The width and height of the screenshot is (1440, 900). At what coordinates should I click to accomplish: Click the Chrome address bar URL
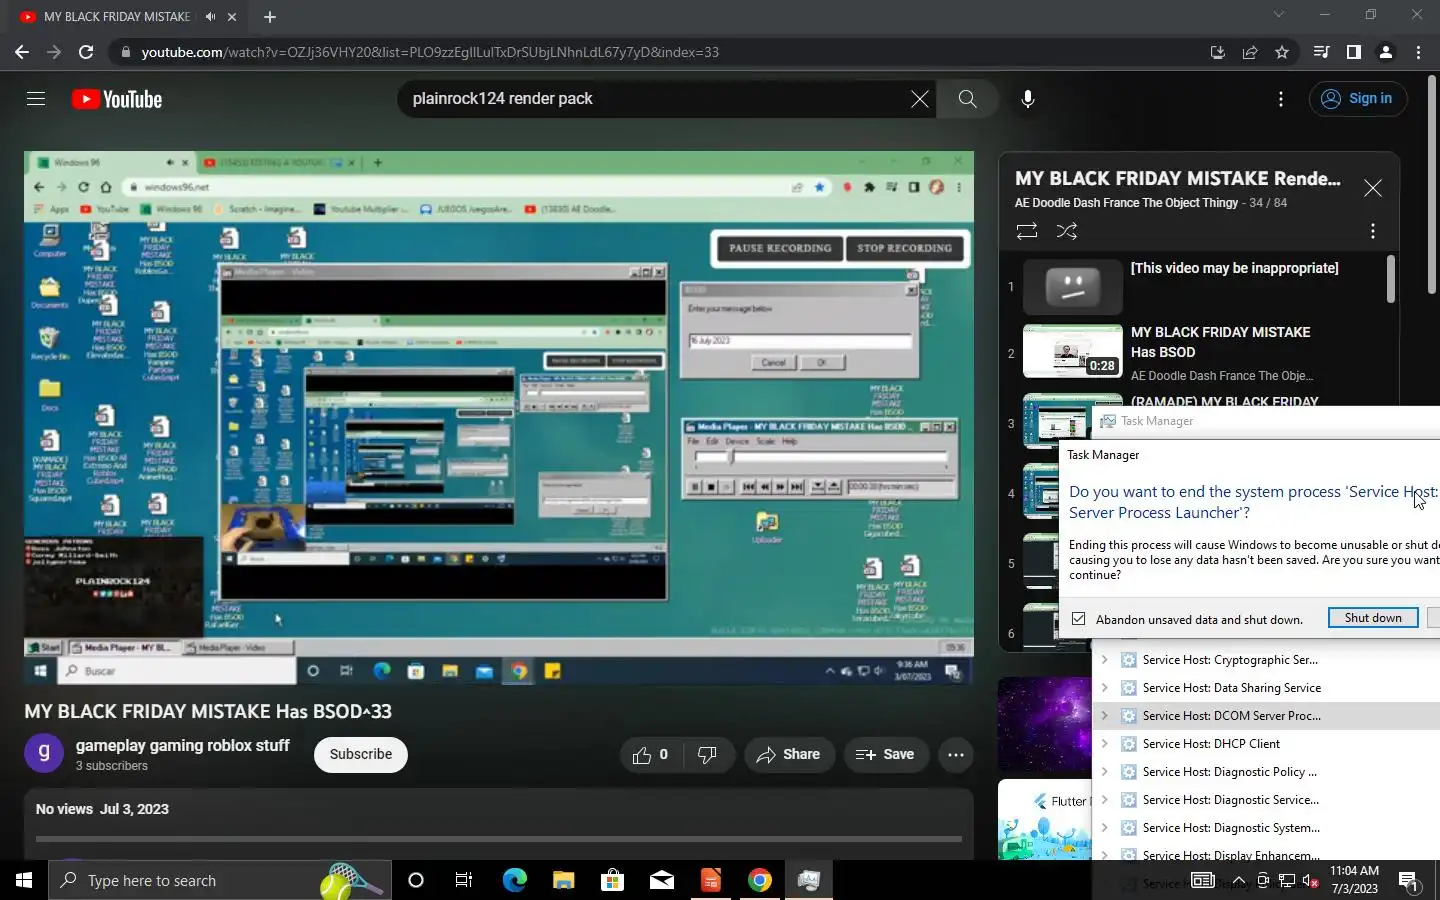(430, 52)
